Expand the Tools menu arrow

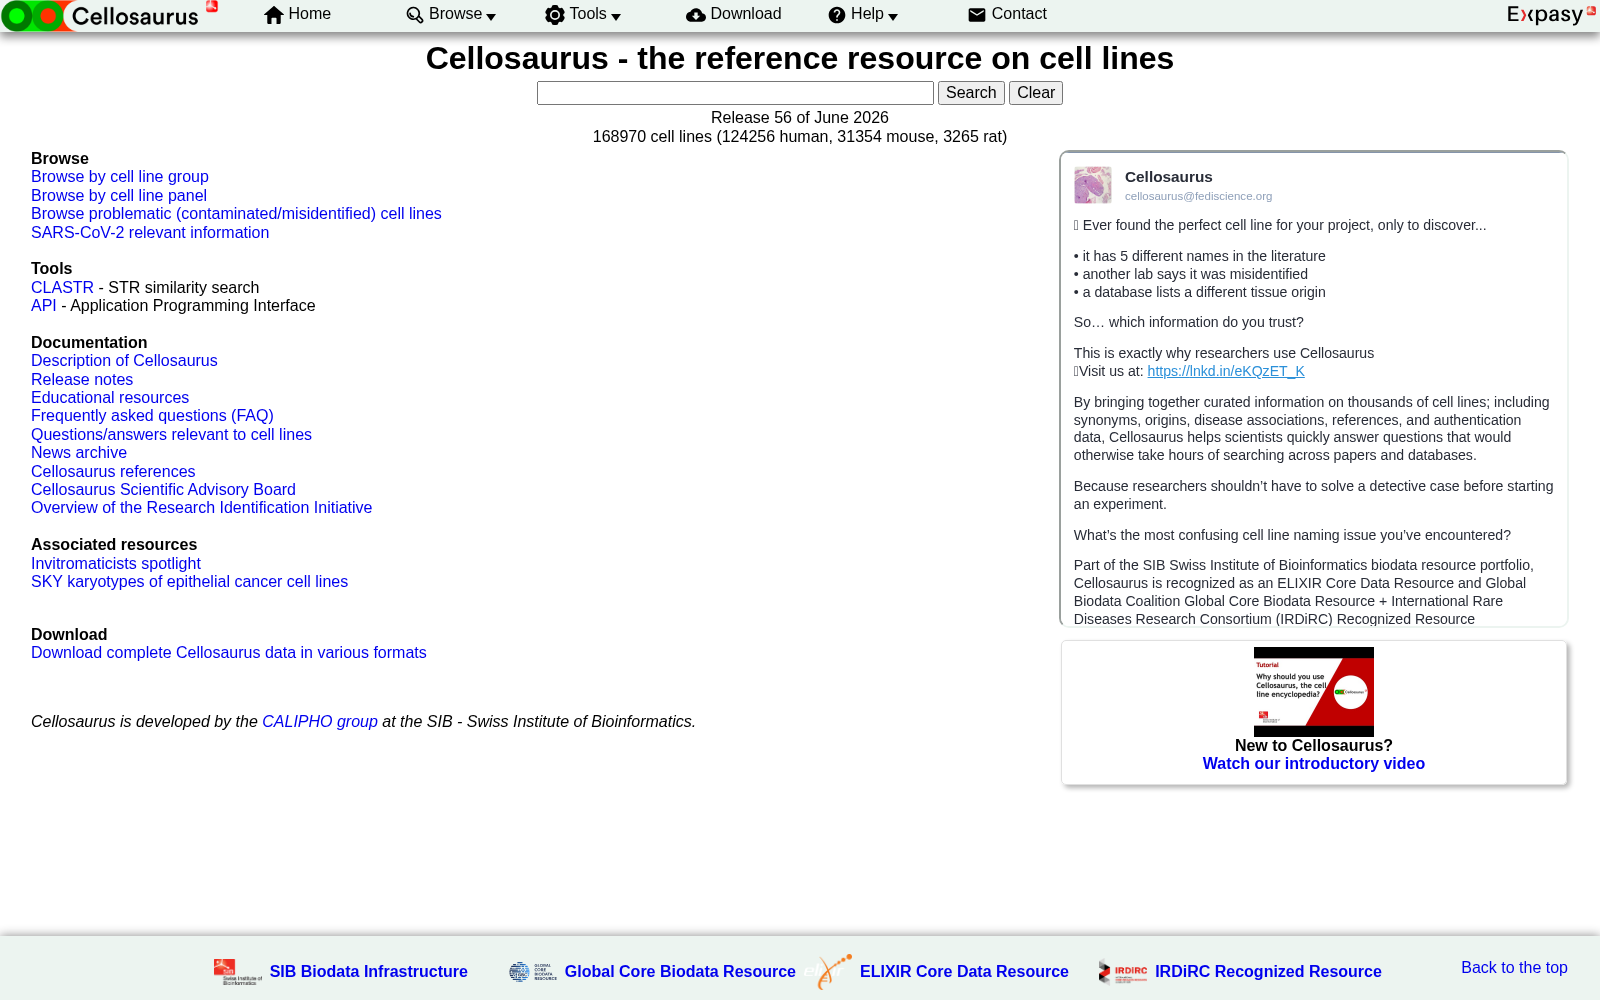[x=616, y=17]
